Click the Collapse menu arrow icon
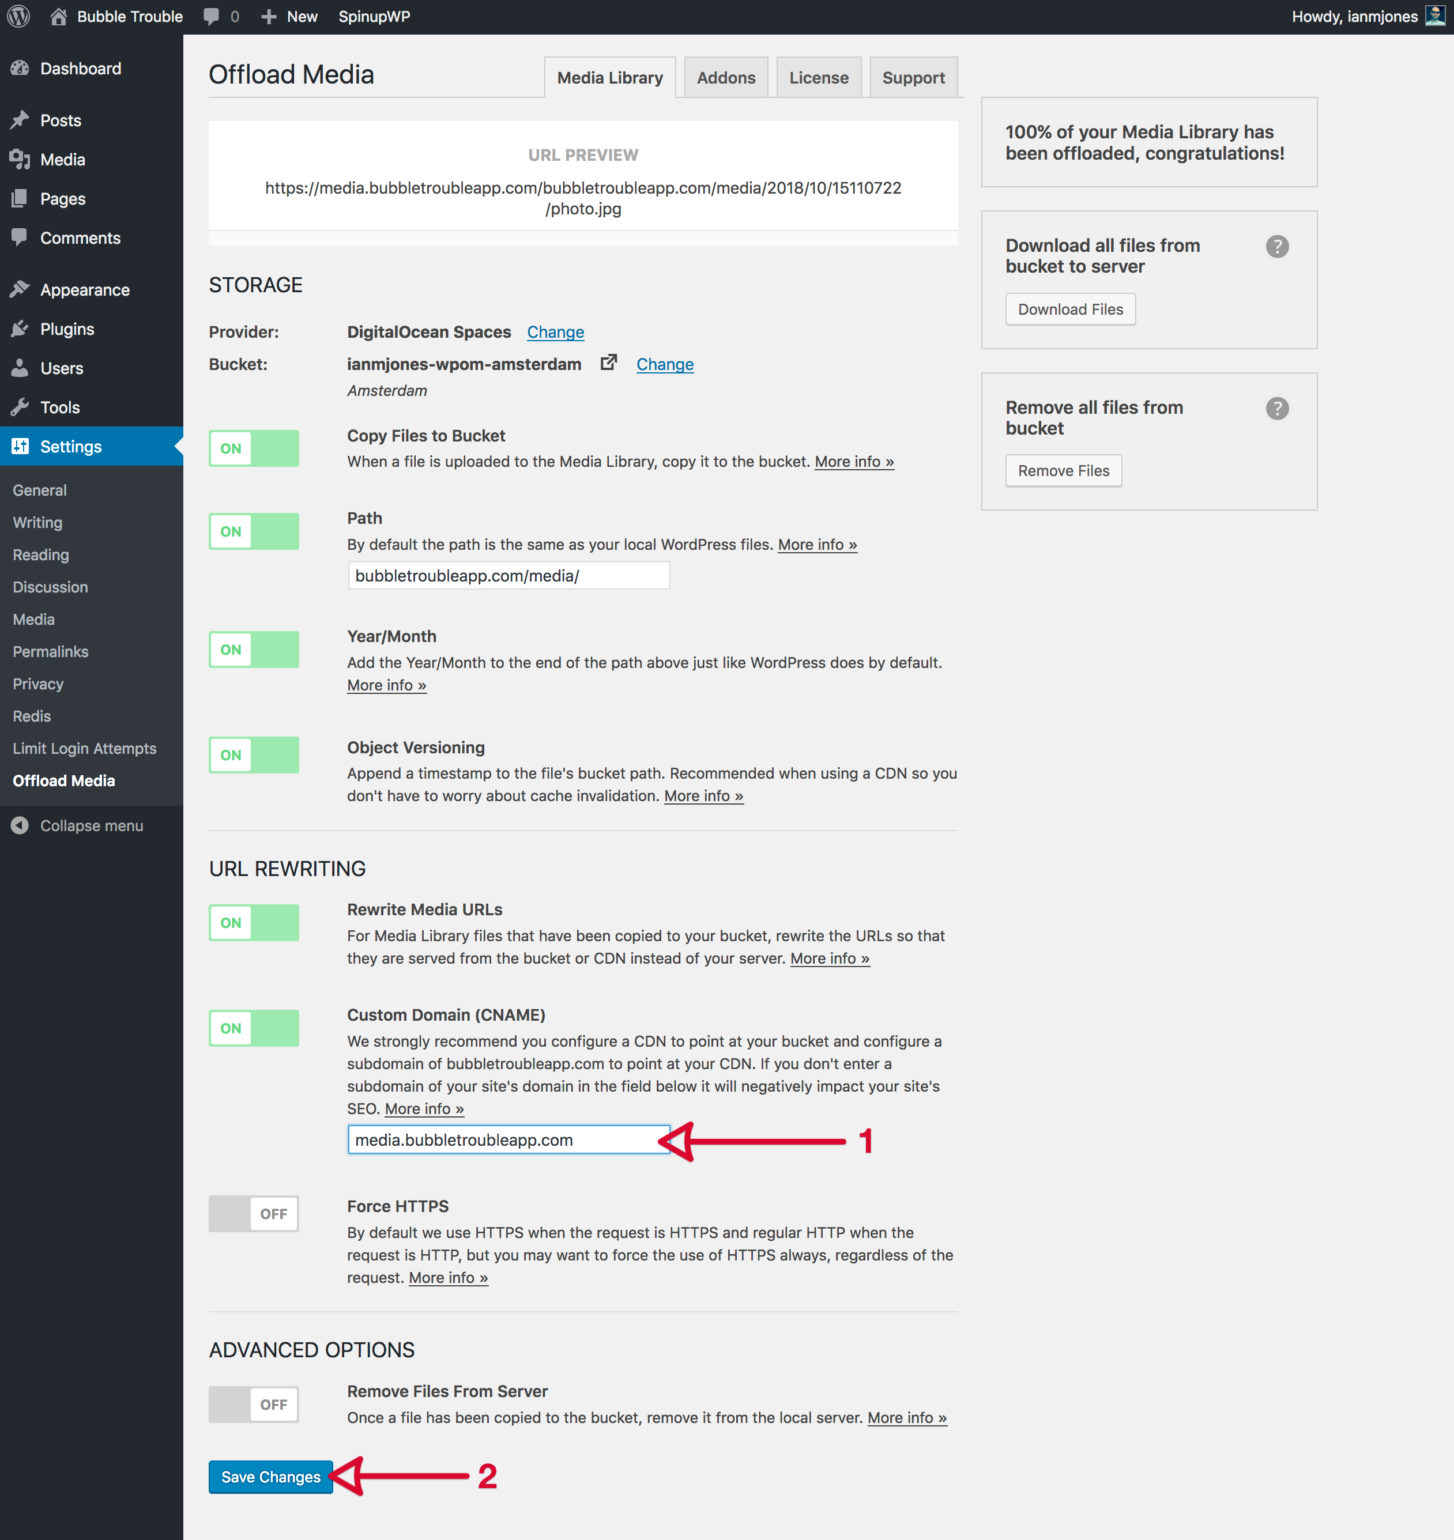This screenshot has width=1454, height=1540. [x=19, y=825]
